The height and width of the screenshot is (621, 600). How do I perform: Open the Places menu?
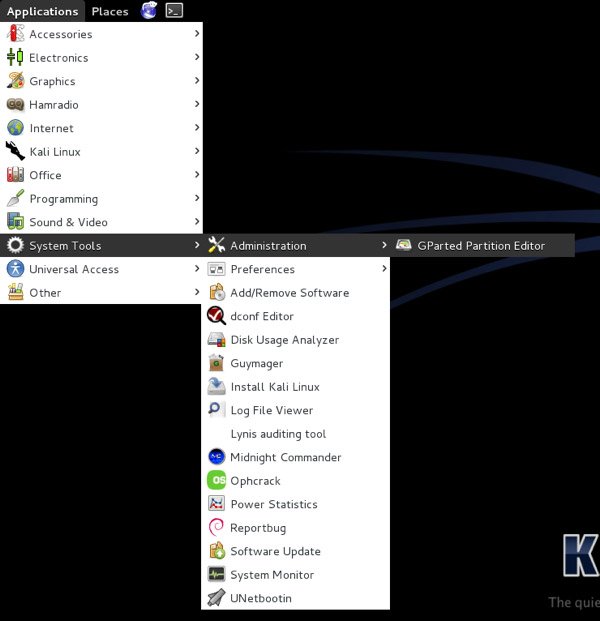pyautogui.click(x=110, y=11)
